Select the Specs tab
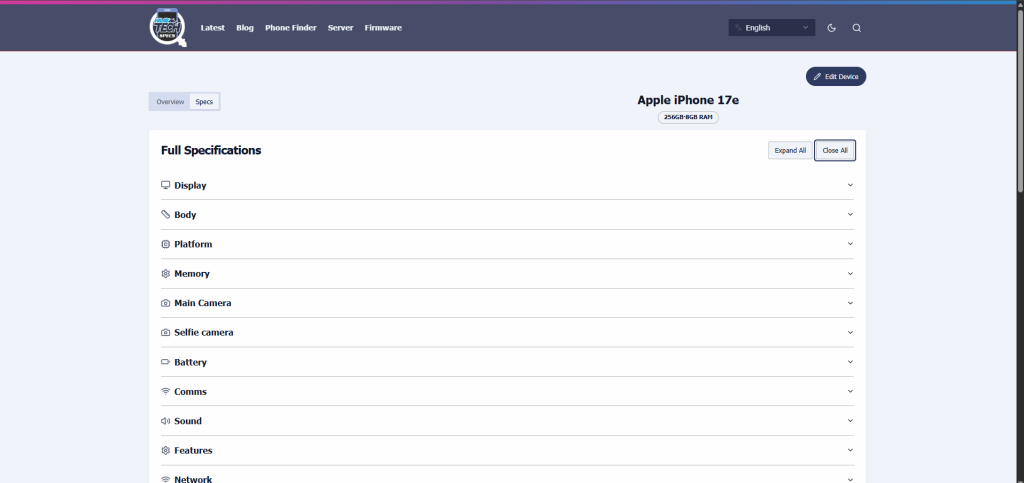Viewport: 1024px width, 483px height. tap(204, 102)
